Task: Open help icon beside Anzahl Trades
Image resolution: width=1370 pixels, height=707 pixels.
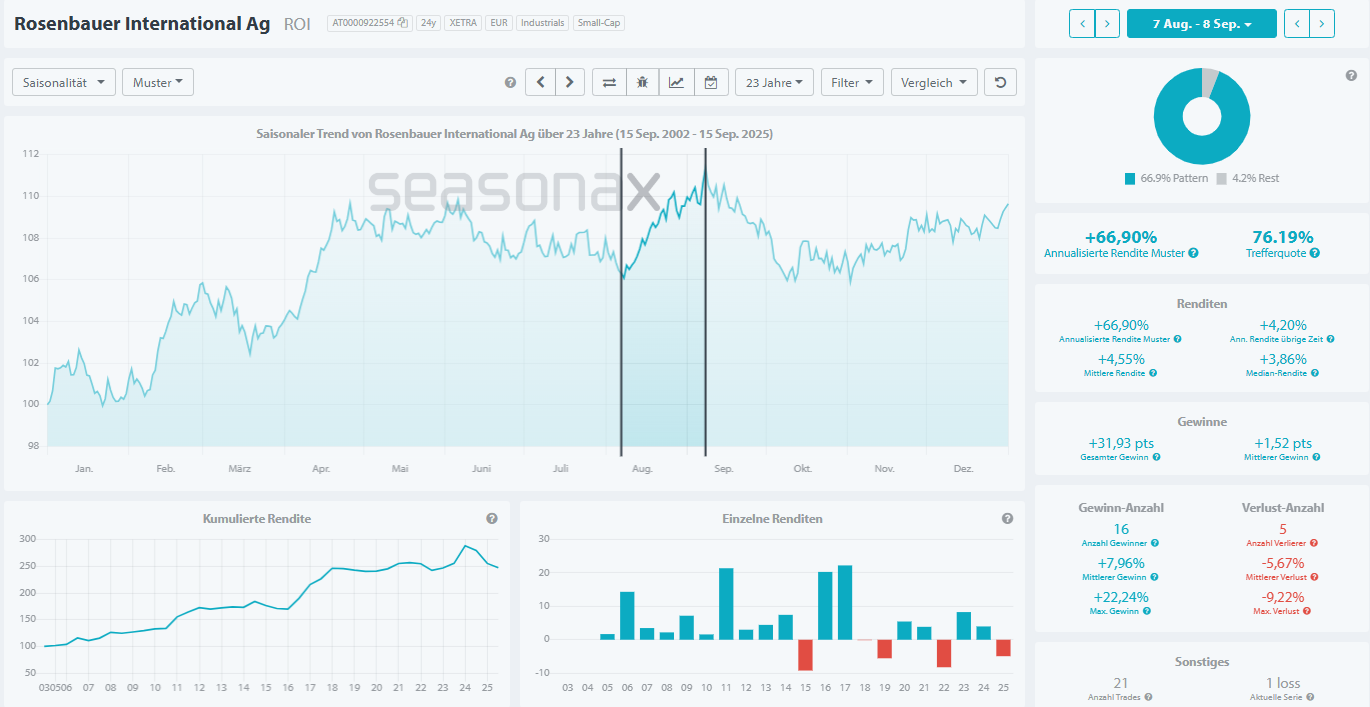Action: pos(1148,697)
